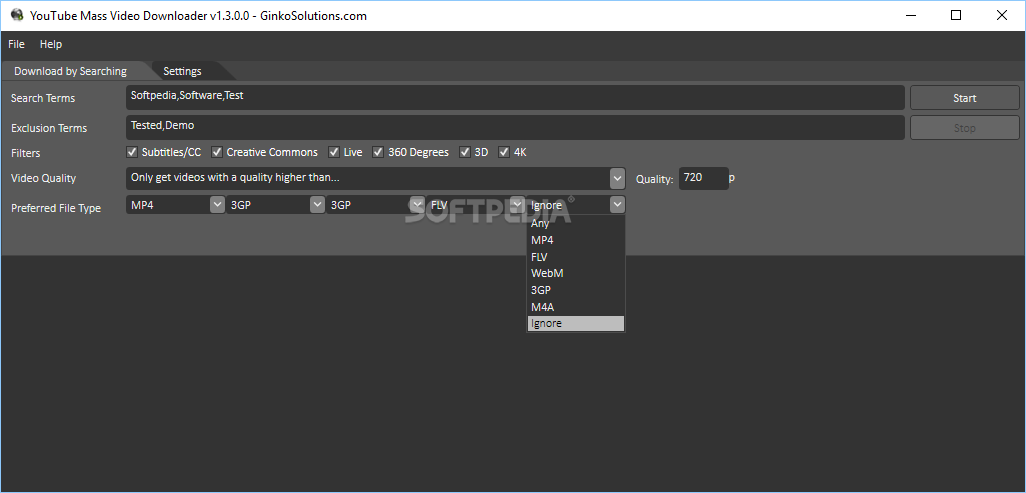Select MP4 from the open dropdown list
Screen dimensions: 1026x493
pyautogui.click(x=576, y=240)
